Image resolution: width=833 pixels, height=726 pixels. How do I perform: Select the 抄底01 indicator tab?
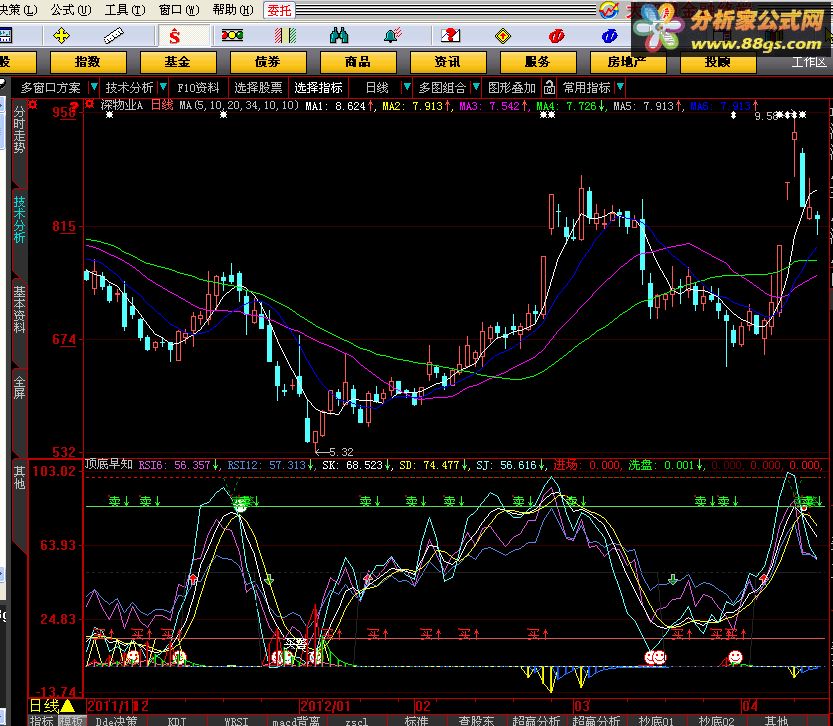[656, 721]
